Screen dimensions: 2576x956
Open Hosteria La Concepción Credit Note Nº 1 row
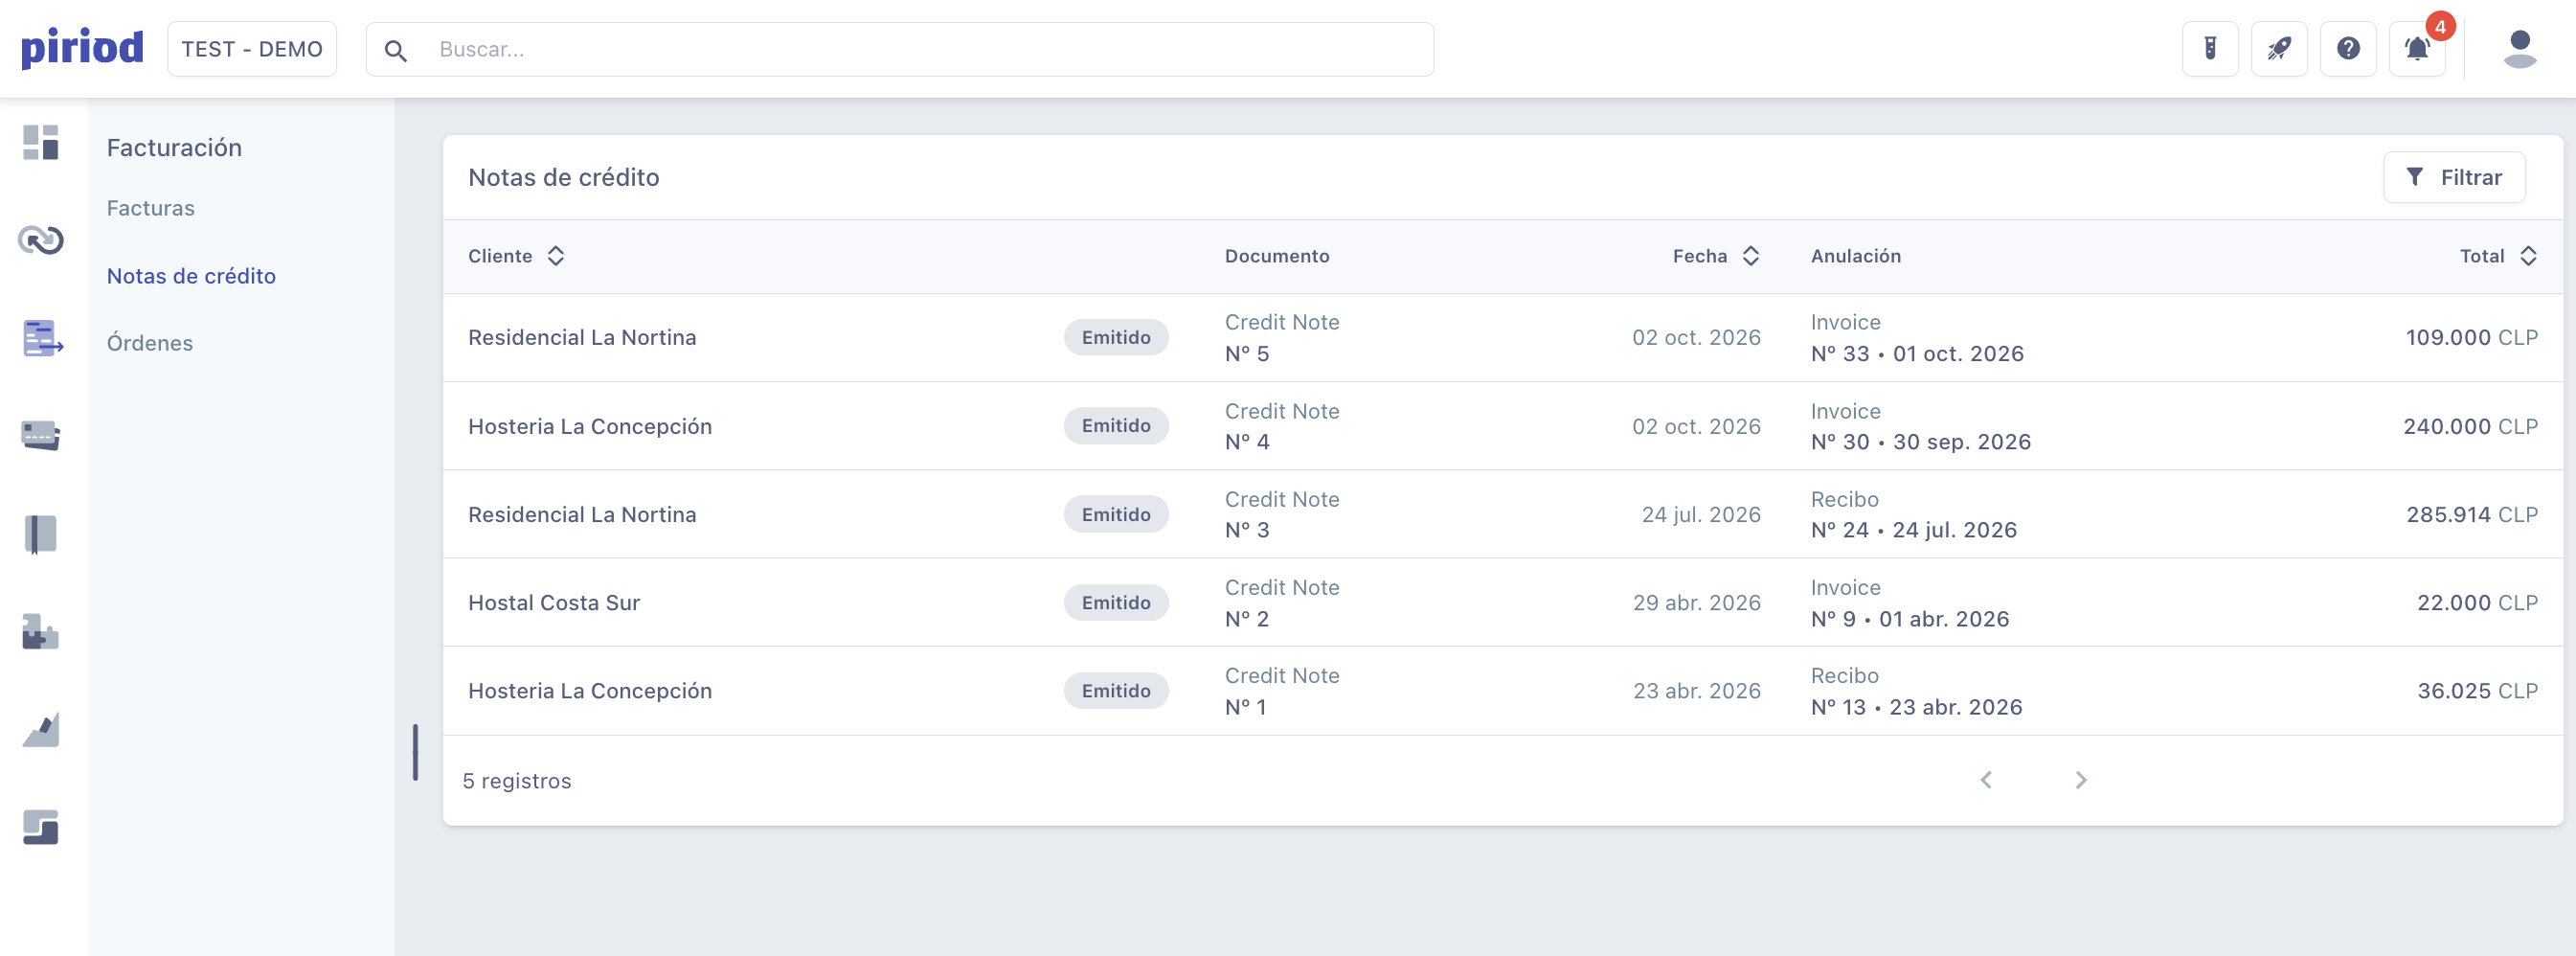click(1503, 691)
